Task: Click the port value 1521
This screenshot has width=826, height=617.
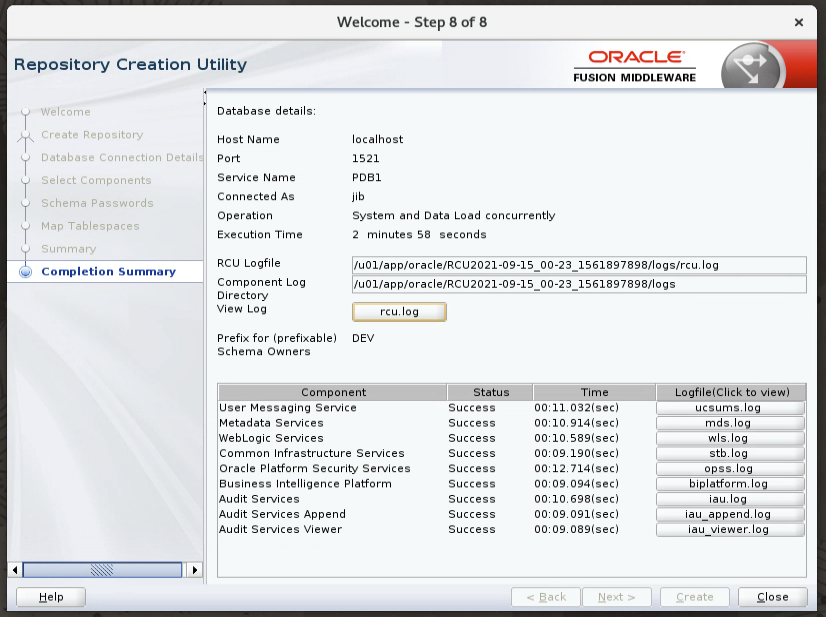Action: pyautogui.click(x=366, y=159)
